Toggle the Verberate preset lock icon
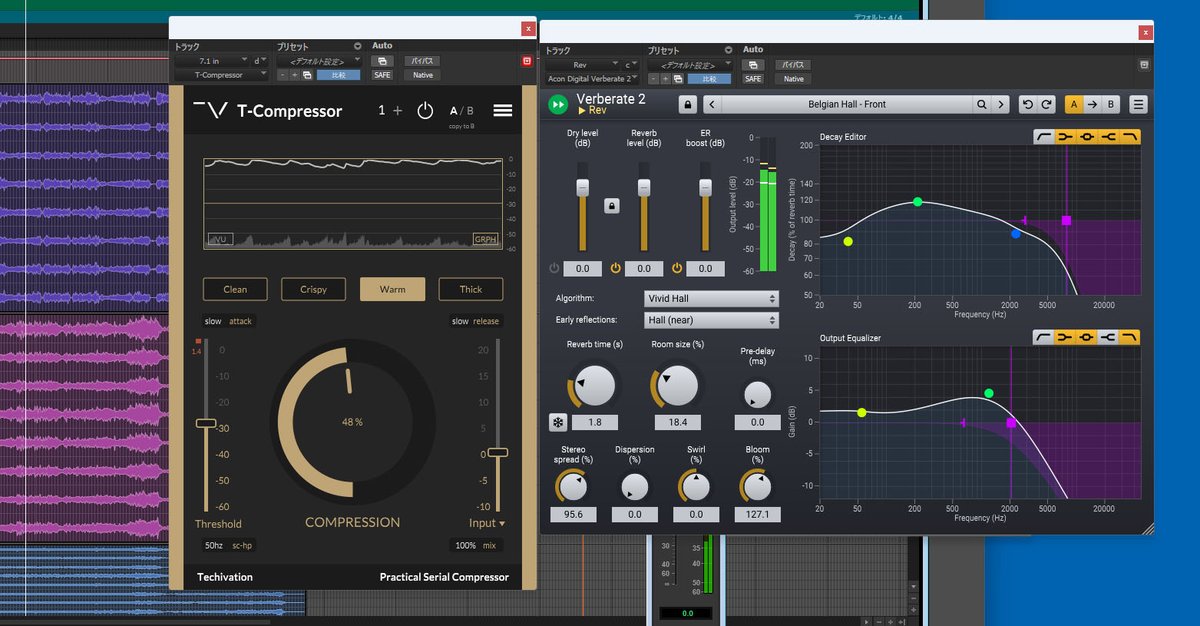 [687, 104]
